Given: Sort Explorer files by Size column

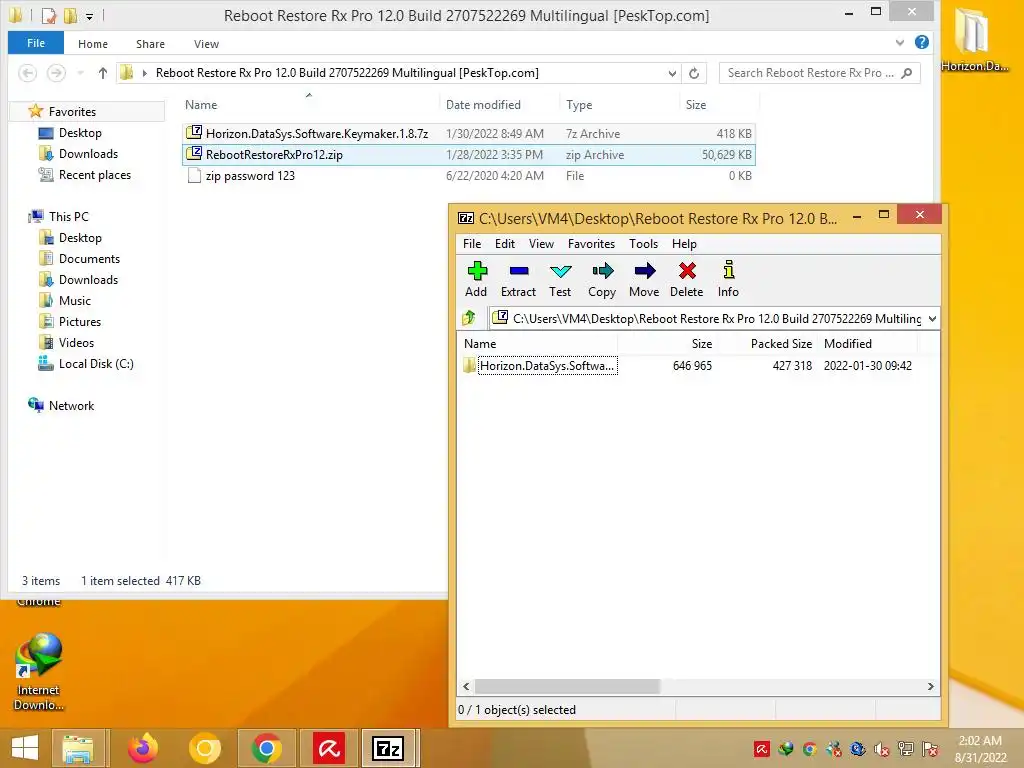Looking at the screenshot, I should coord(696,104).
